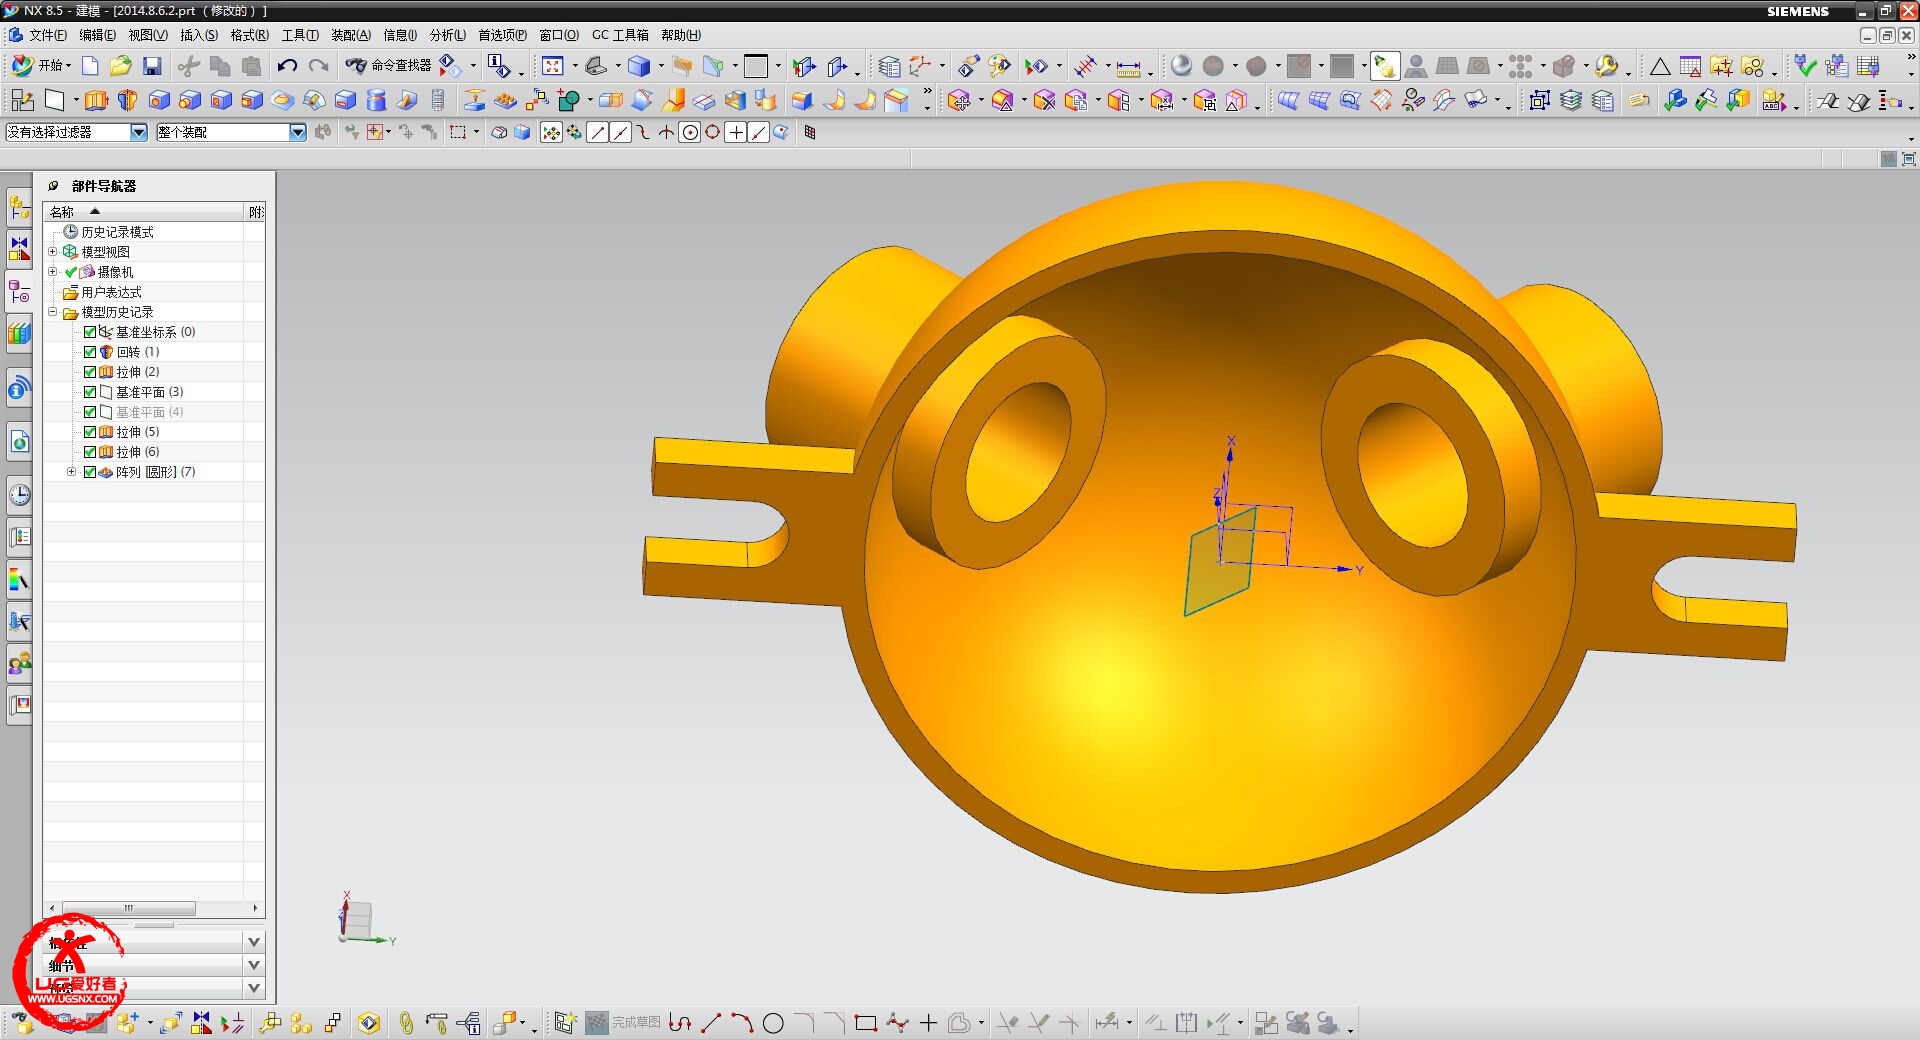This screenshot has height=1040, width=1920.
Task: Click 完成草图 finish sketch button
Action: (x=623, y=1023)
